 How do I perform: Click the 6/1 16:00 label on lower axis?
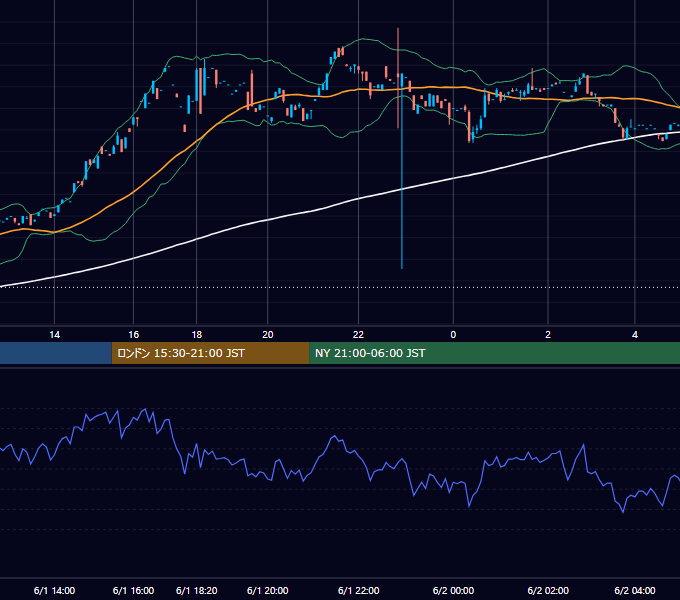133,590
